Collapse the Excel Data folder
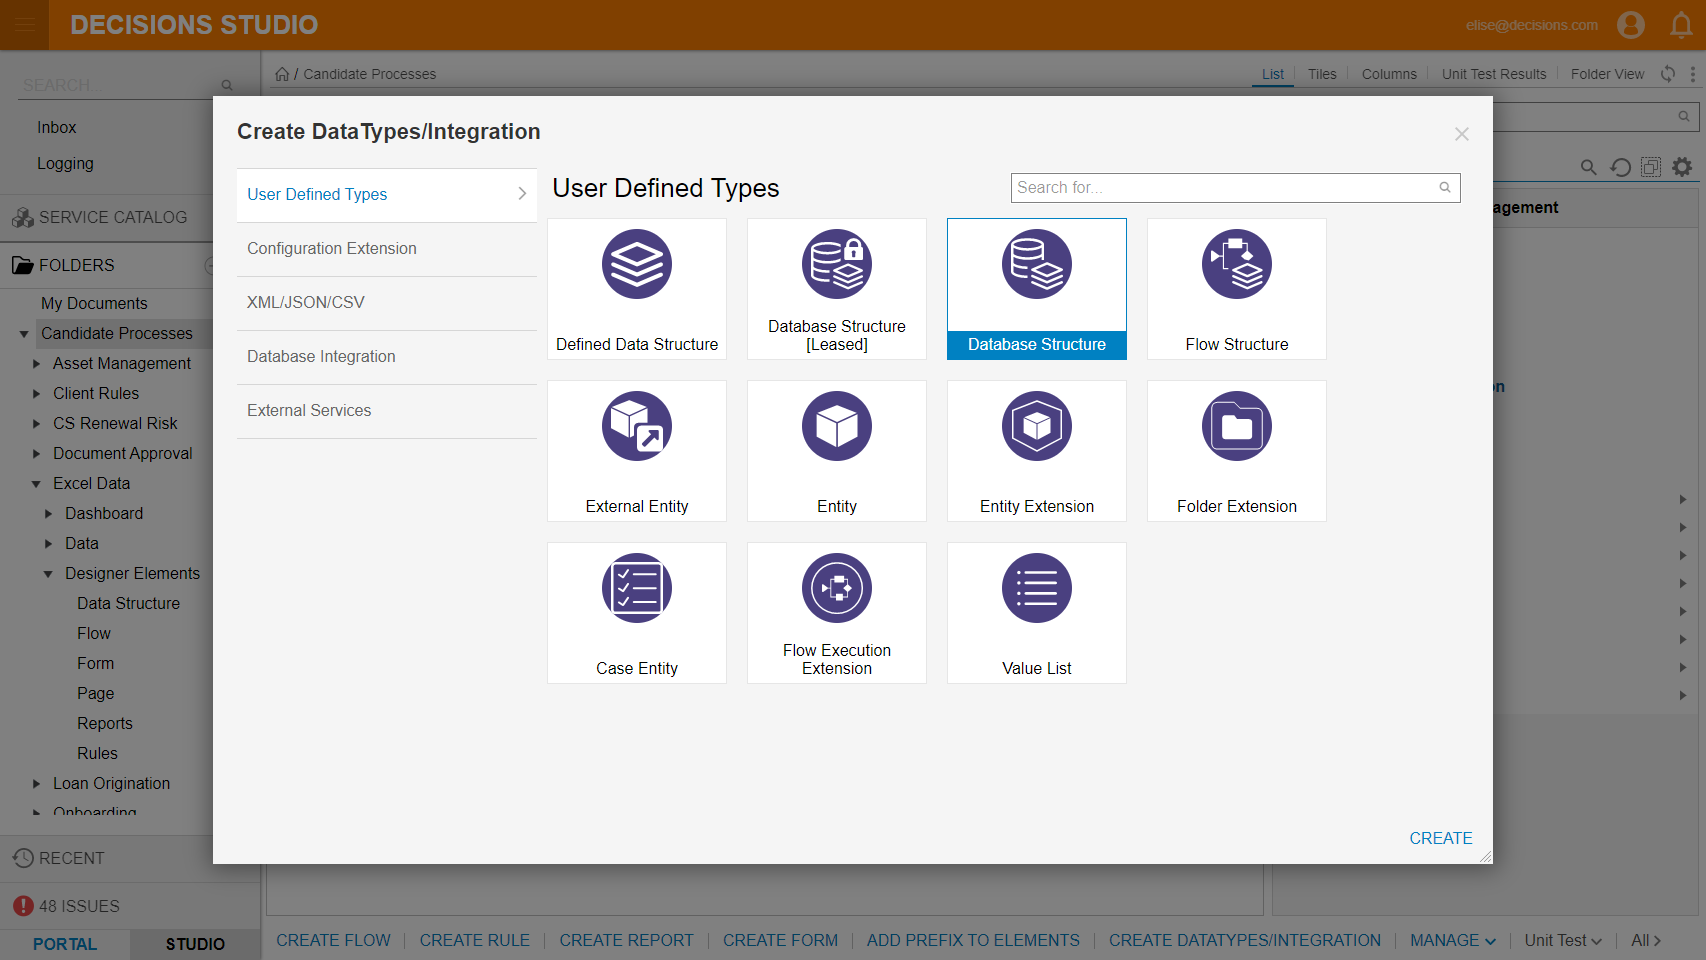The height and width of the screenshot is (960, 1706). (x=36, y=484)
